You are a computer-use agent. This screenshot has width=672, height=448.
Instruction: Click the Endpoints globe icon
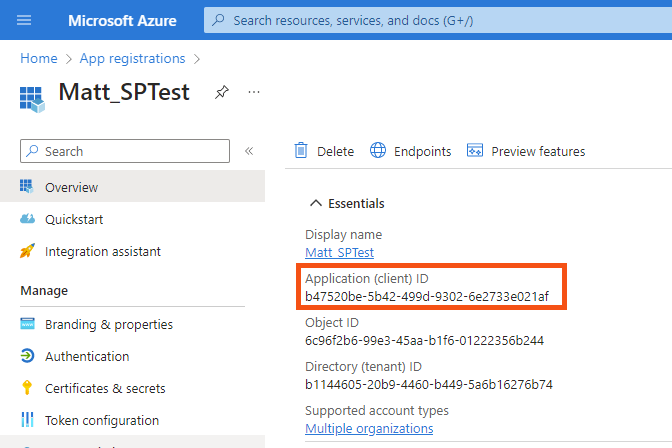[378, 151]
